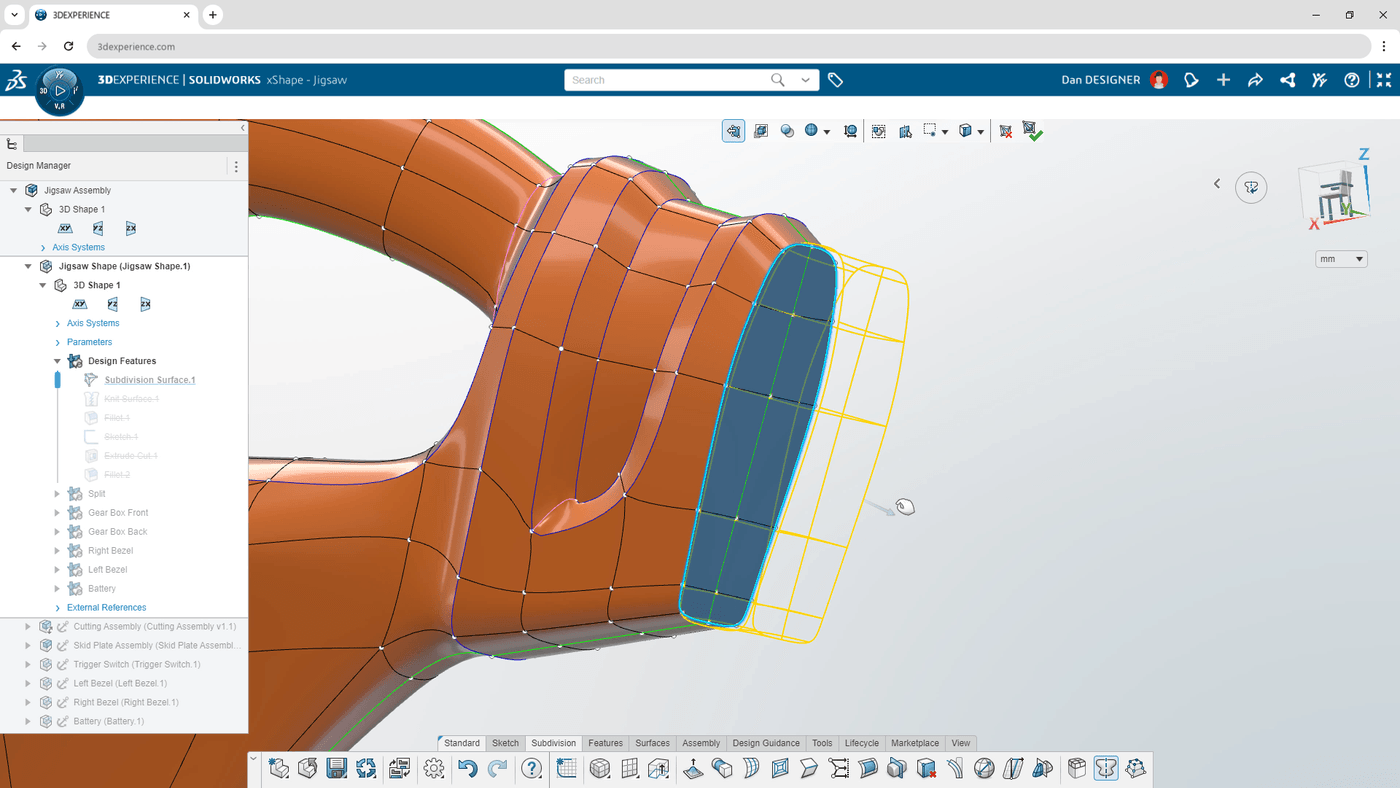Switch to the Surfaces tab
This screenshot has width=1400, height=788.
click(651, 743)
